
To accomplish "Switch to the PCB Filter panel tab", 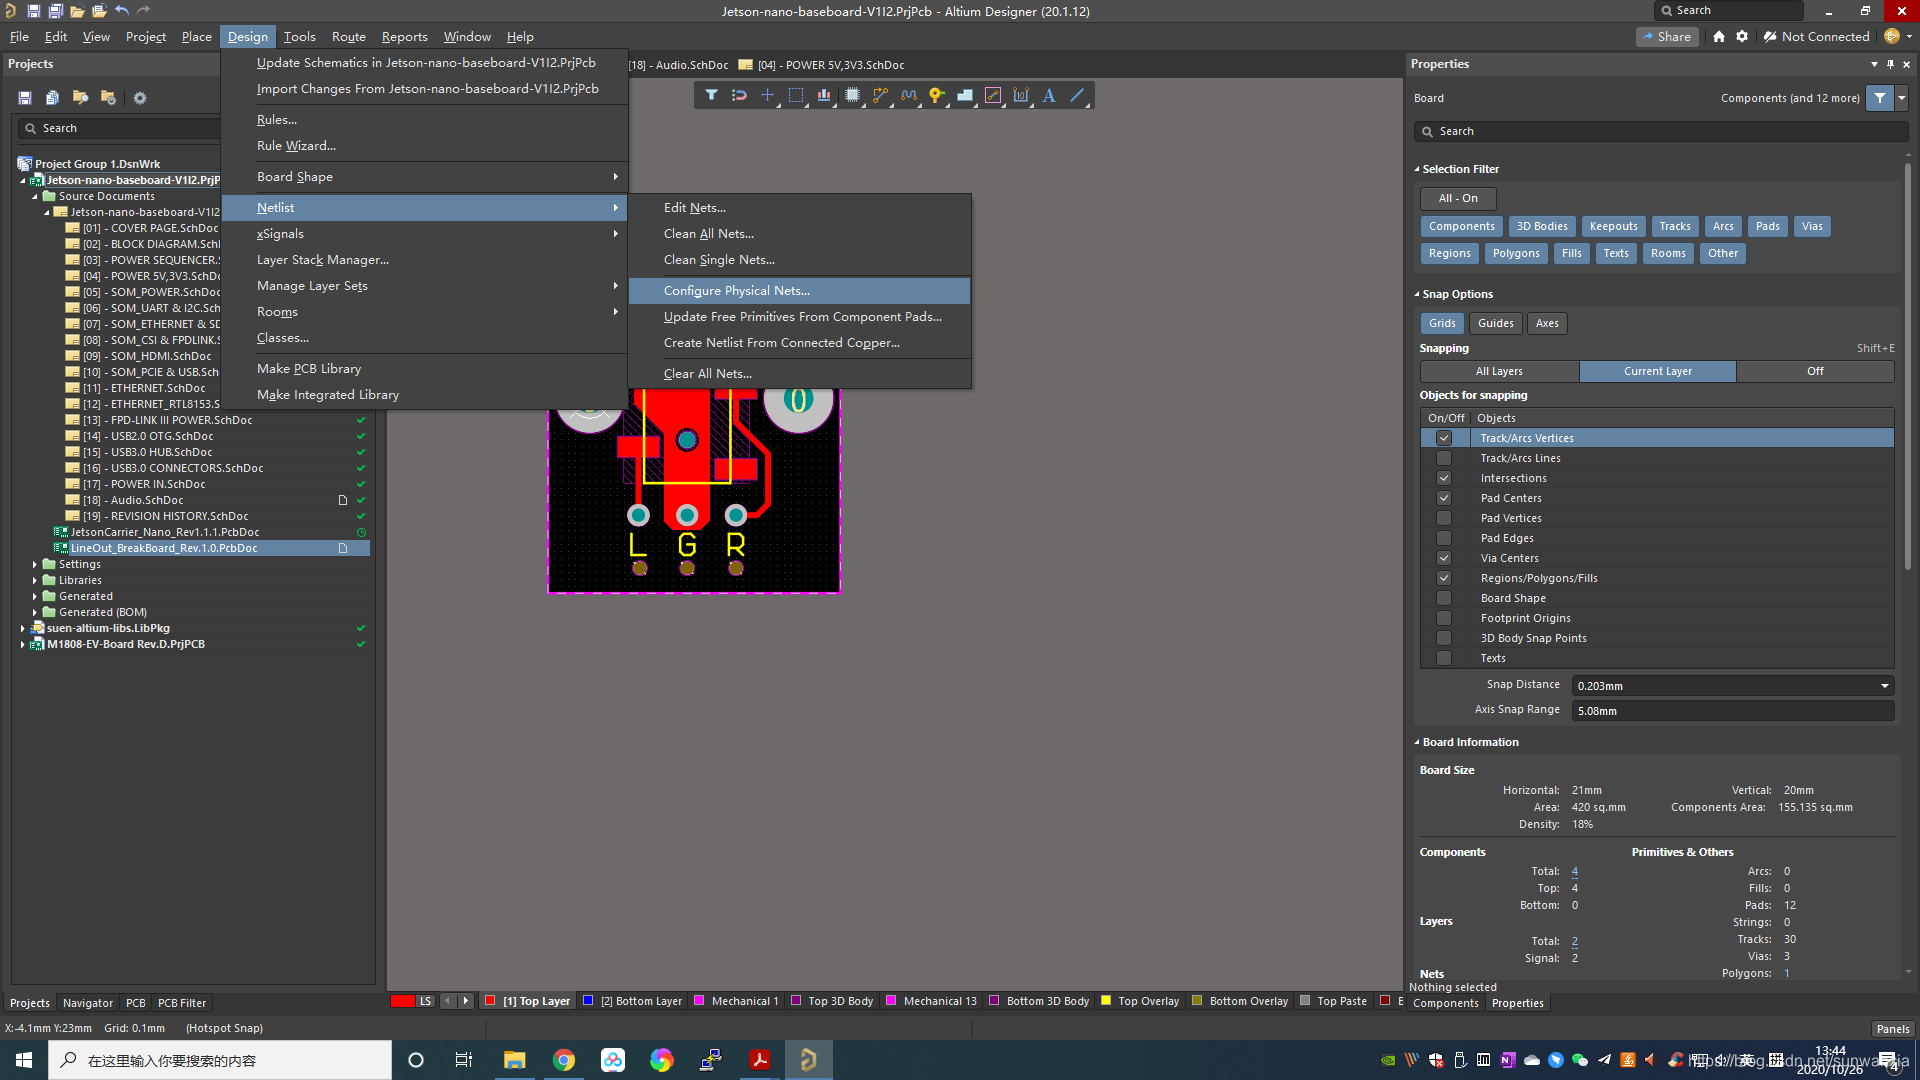I will coord(182,1003).
